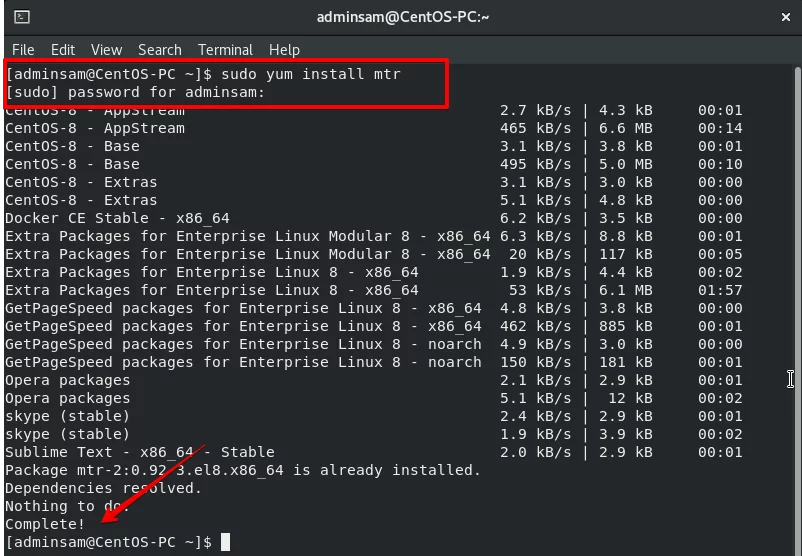The width and height of the screenshot is (802, 556).
Task: Click the '00:10' time value
Action: coord(720,164)
